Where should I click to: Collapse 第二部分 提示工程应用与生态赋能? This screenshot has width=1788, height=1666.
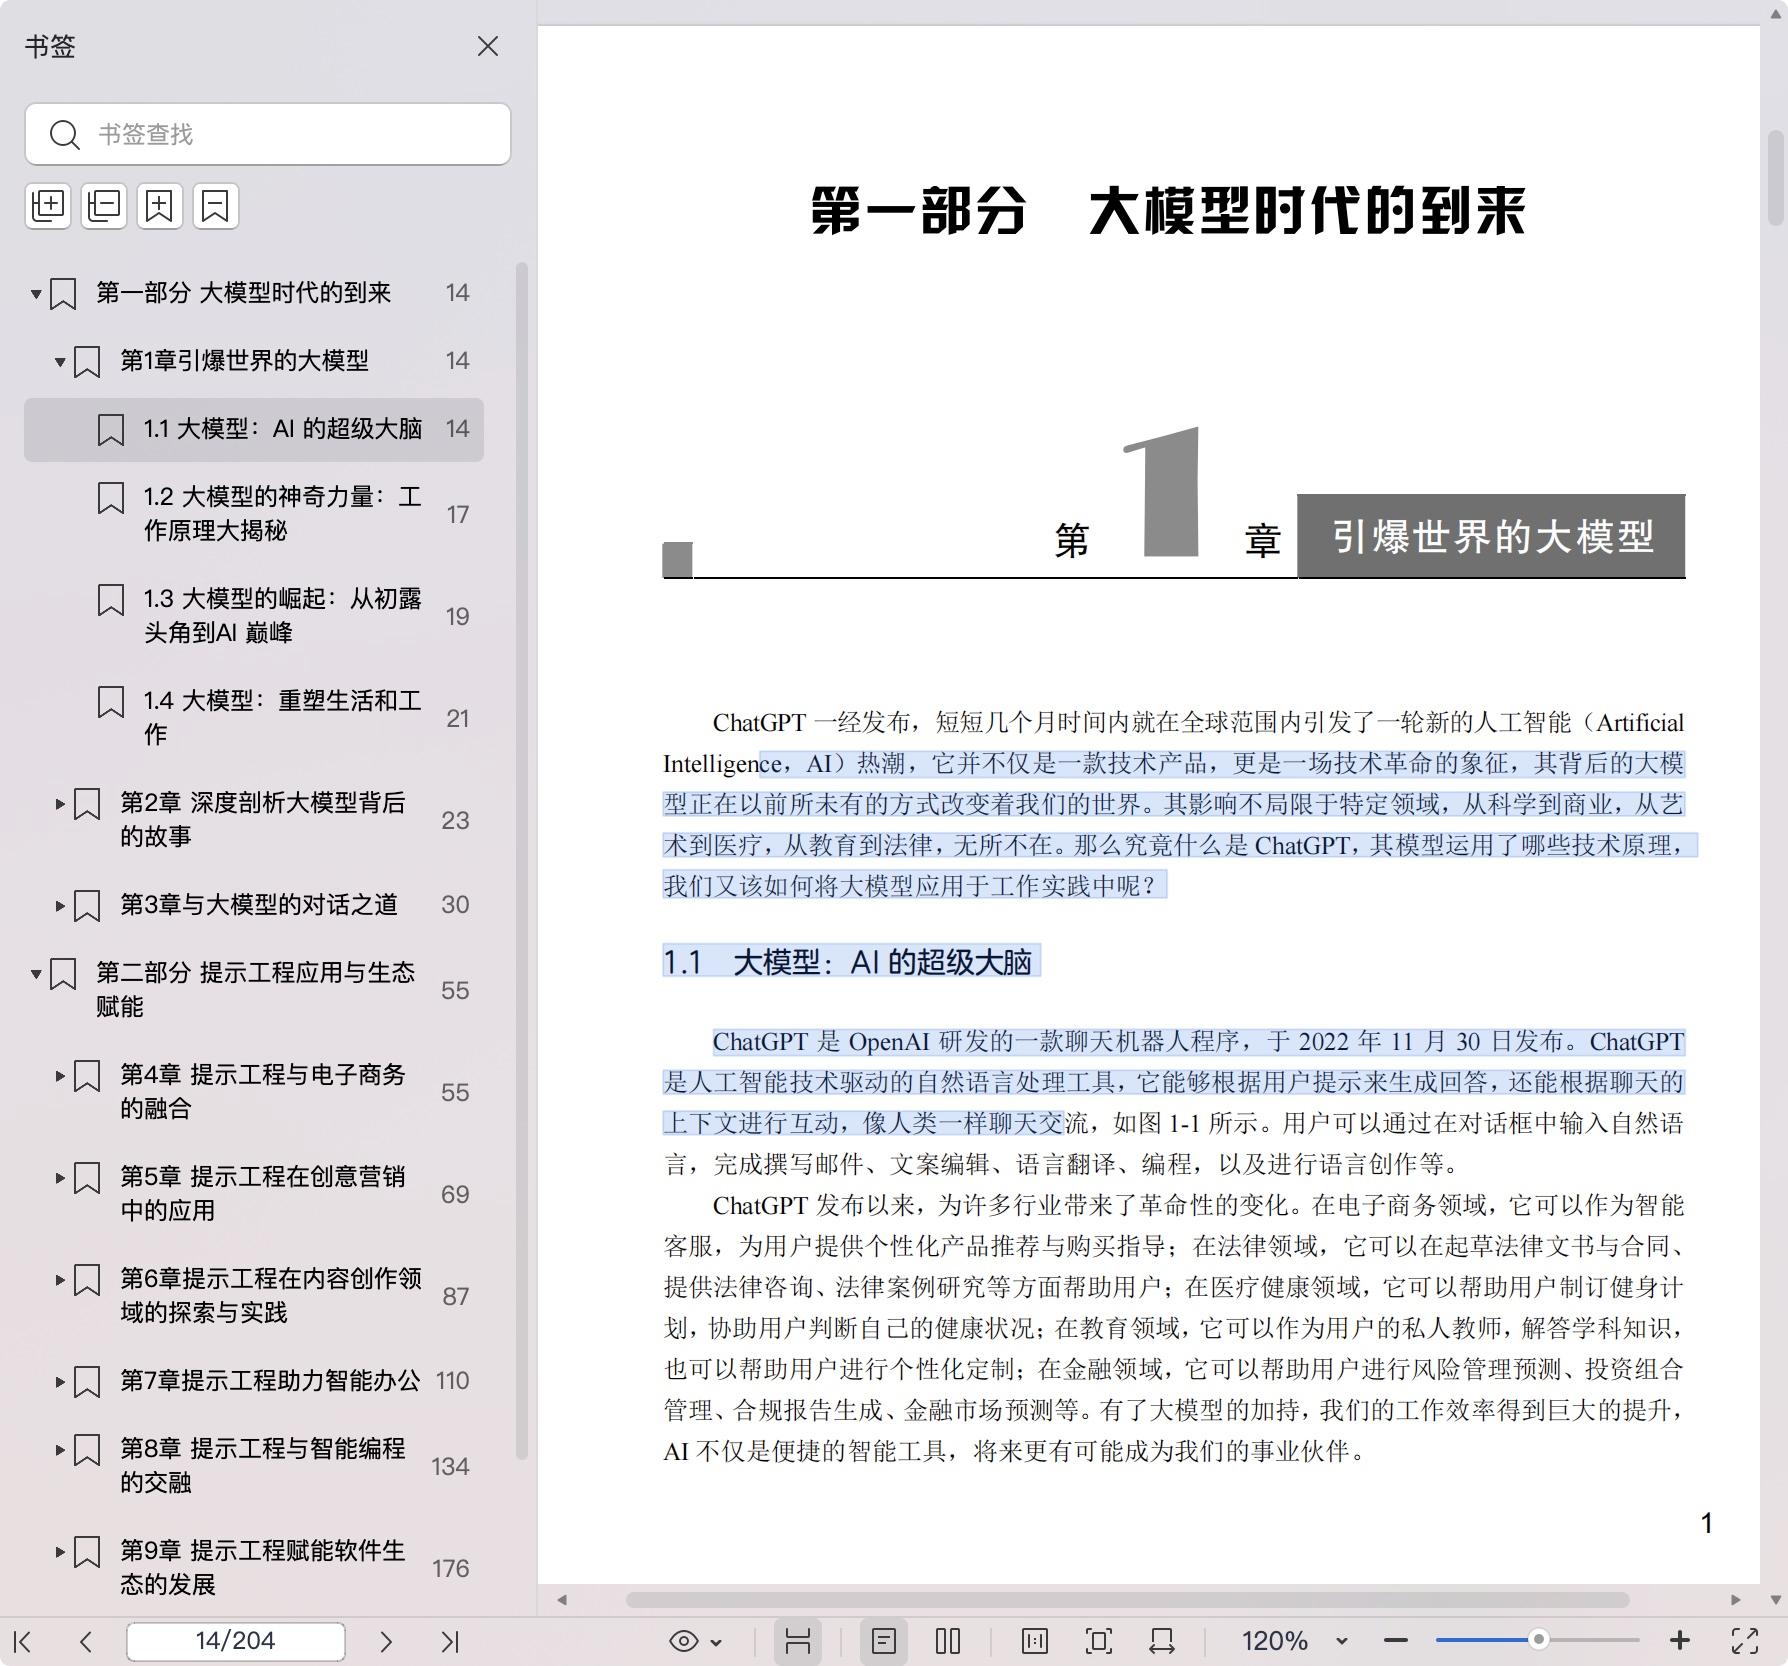[x=36, y=973]
